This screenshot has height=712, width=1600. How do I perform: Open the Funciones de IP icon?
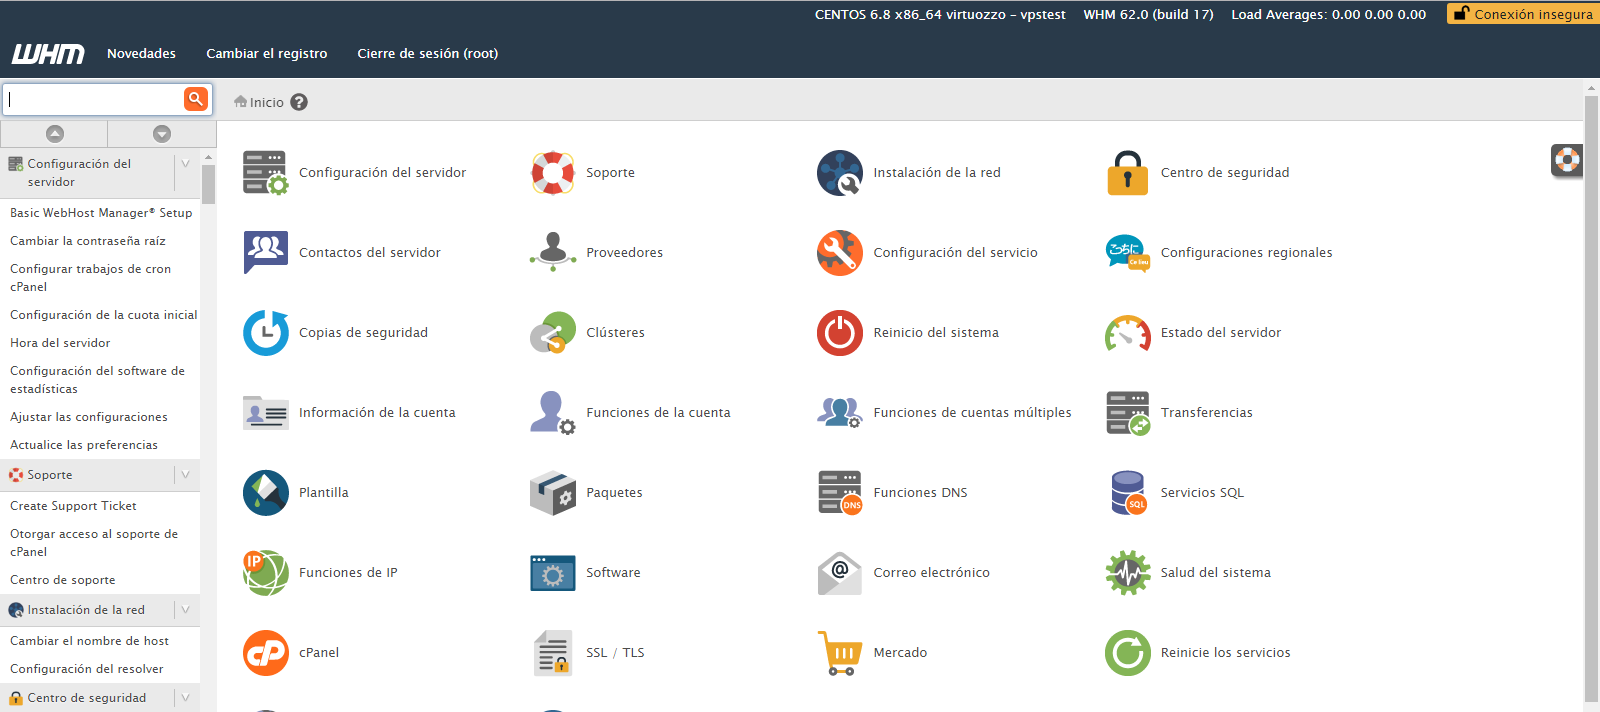(265, 573)
